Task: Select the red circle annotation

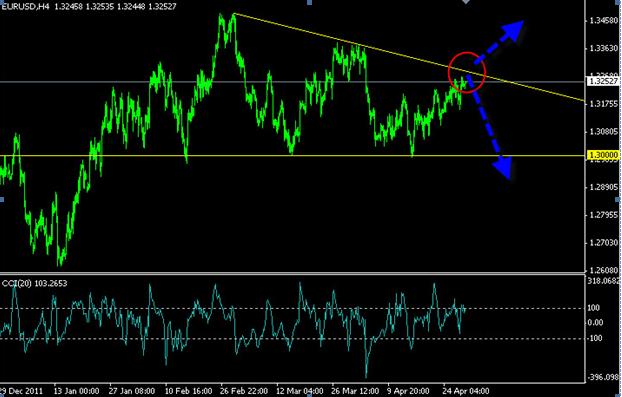Action: tap(467, 73)
